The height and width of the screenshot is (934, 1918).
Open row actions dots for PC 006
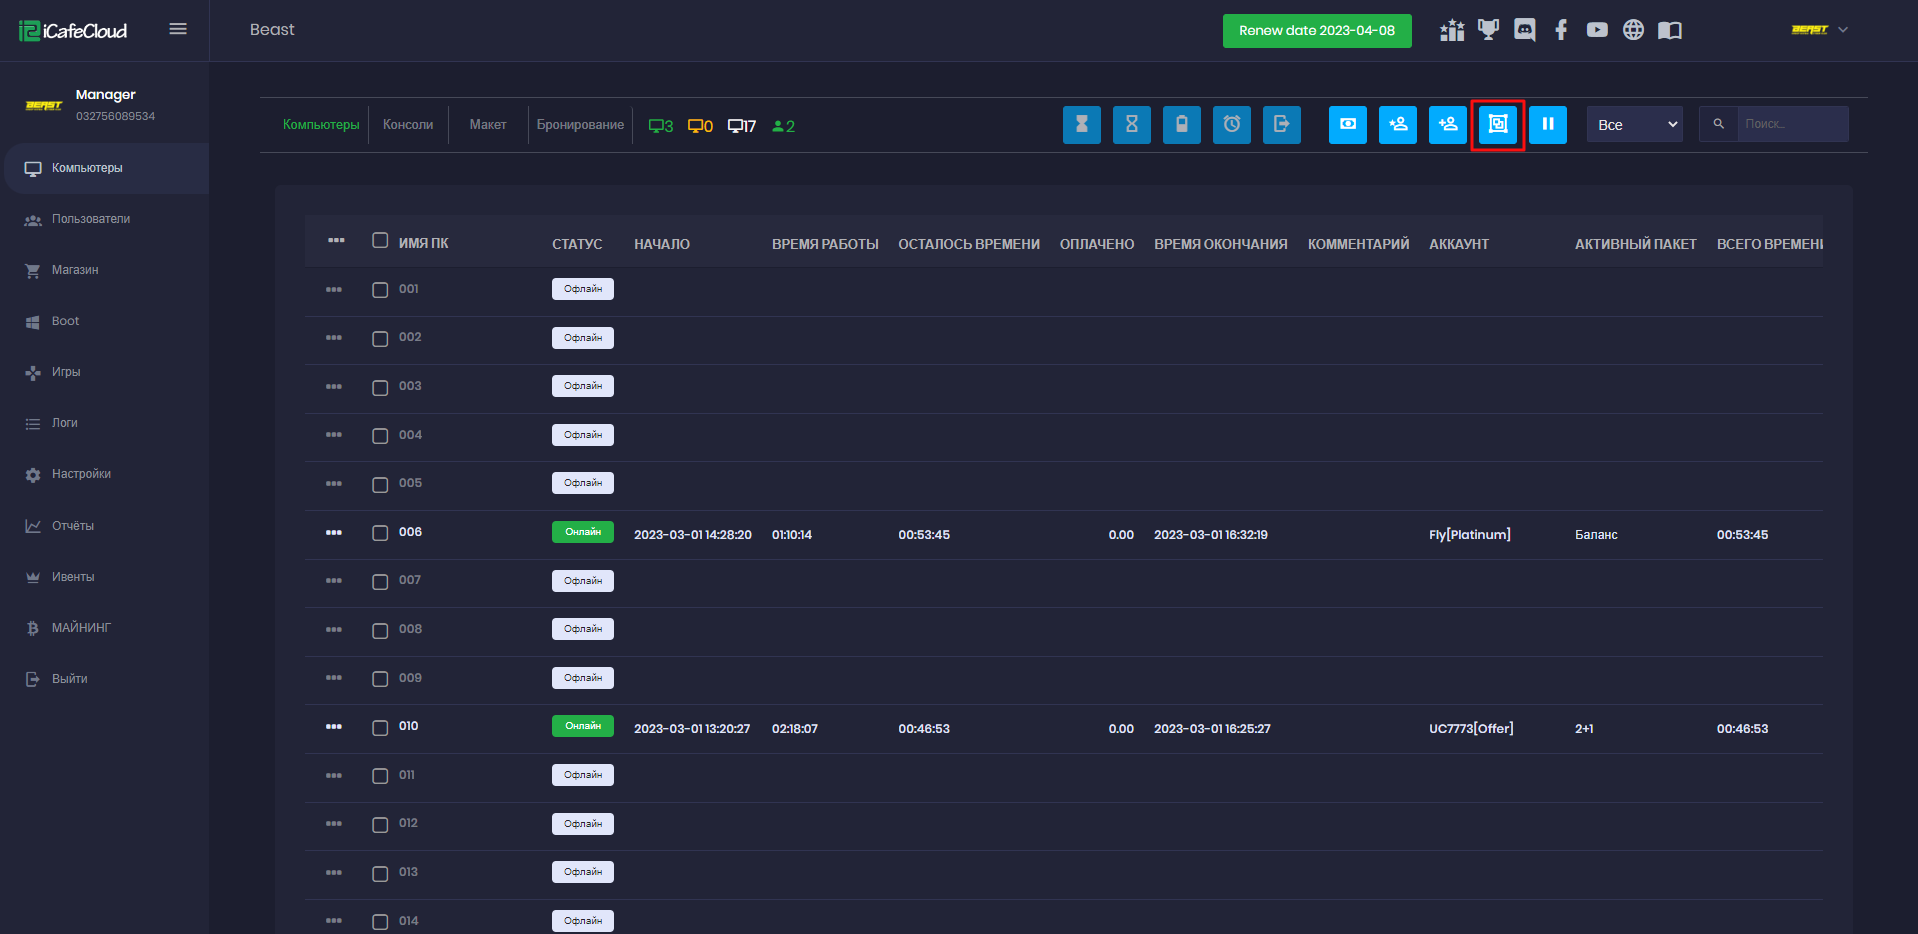334,532
